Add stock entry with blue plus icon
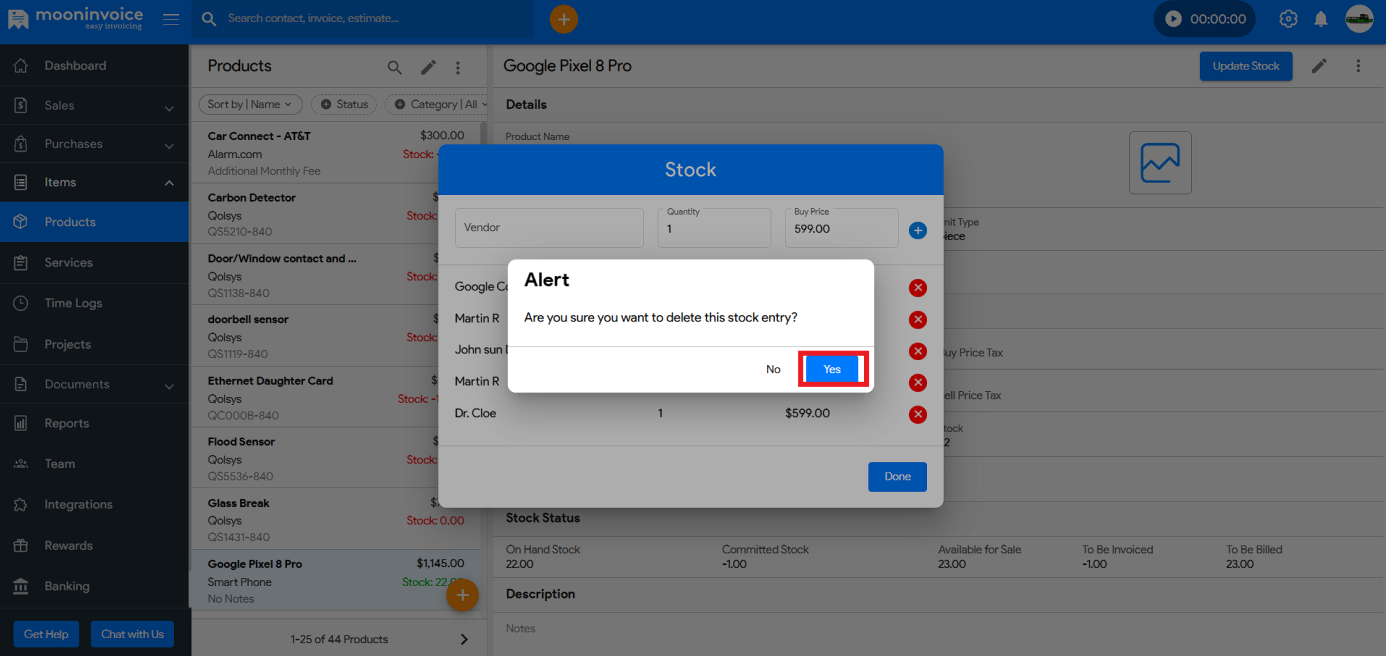Screen dimensions: 1386x656 pyautogui.click(x=918, y=230)
